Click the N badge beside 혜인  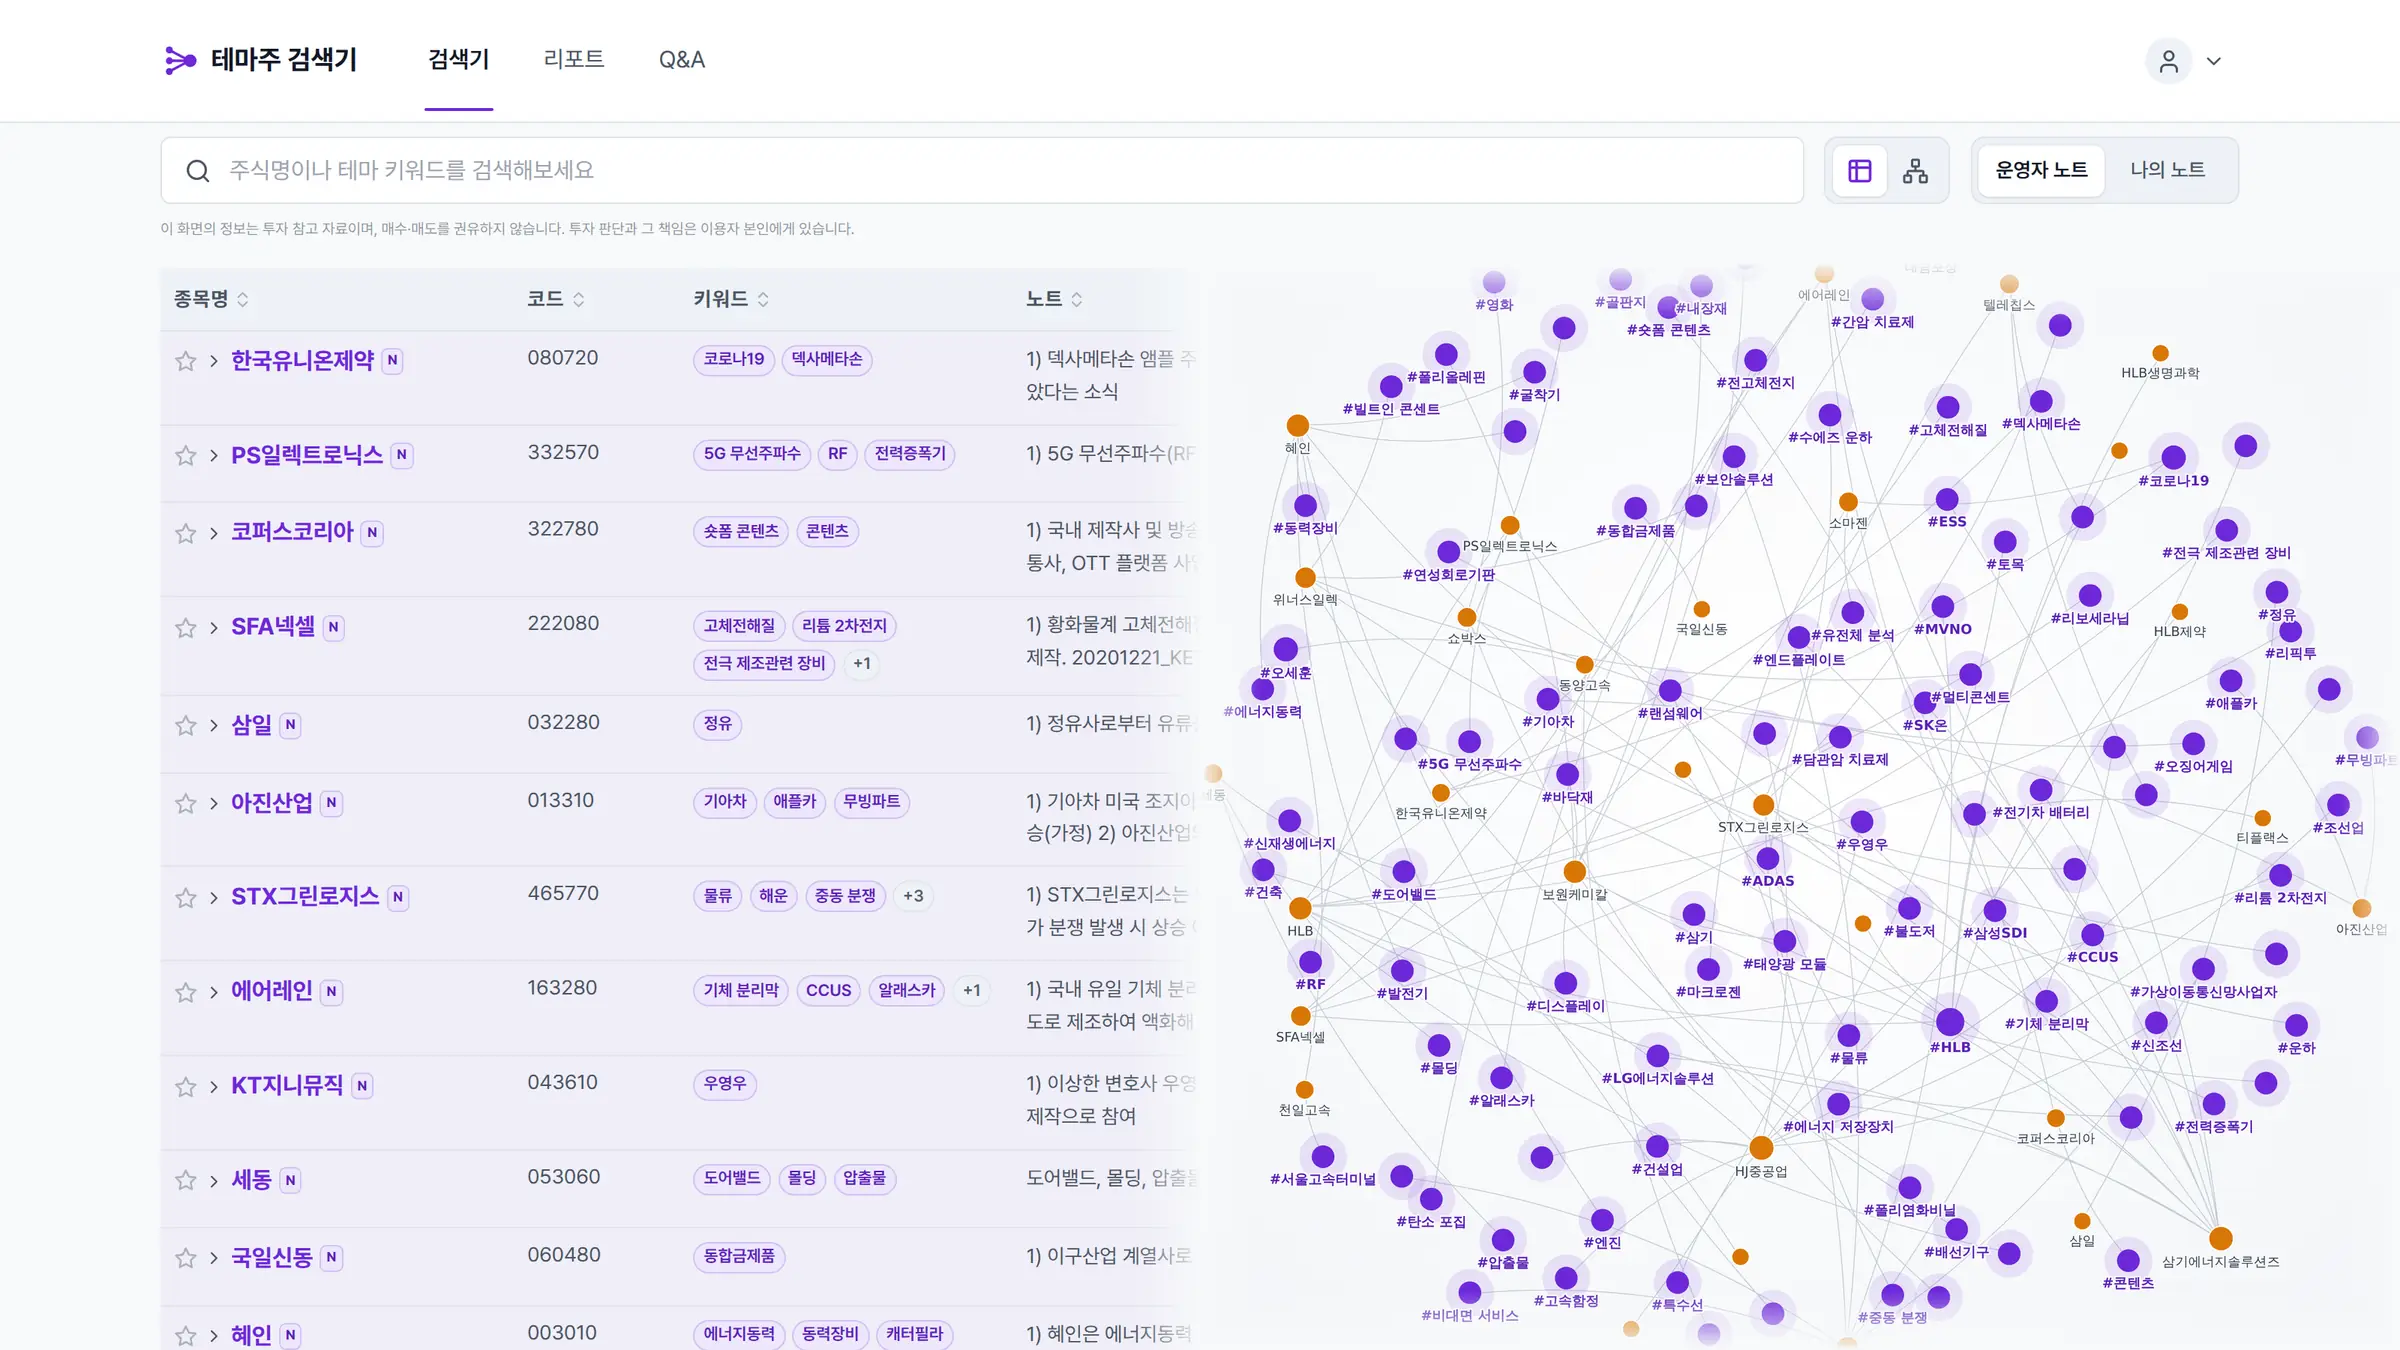[x=290, y=1335]
